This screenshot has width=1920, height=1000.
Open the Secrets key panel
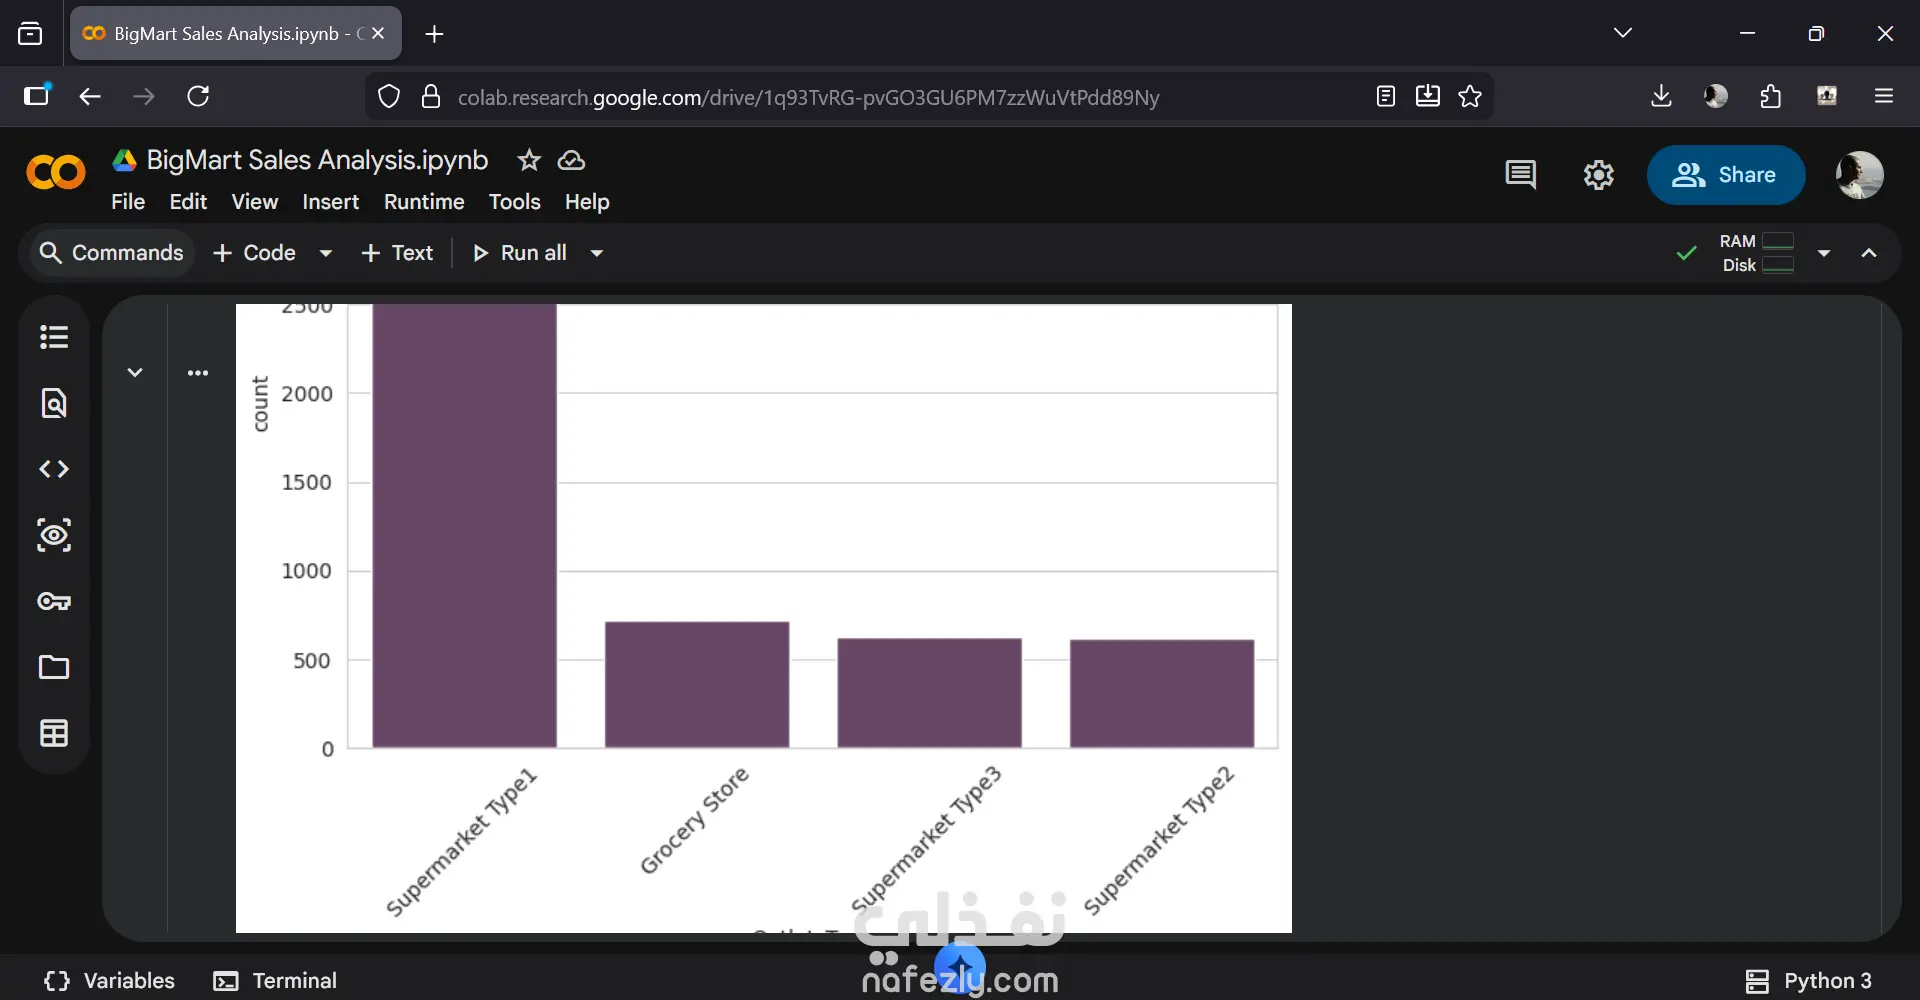[x=54, y=601]
